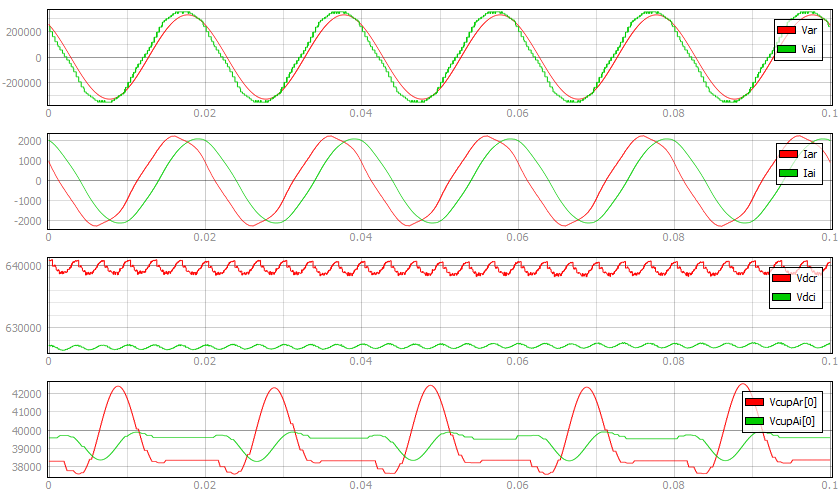Viewport: 839px width, 499px height.
Task: Select the red VcupAr[0] legend swatch
Action: coord(757,401)
